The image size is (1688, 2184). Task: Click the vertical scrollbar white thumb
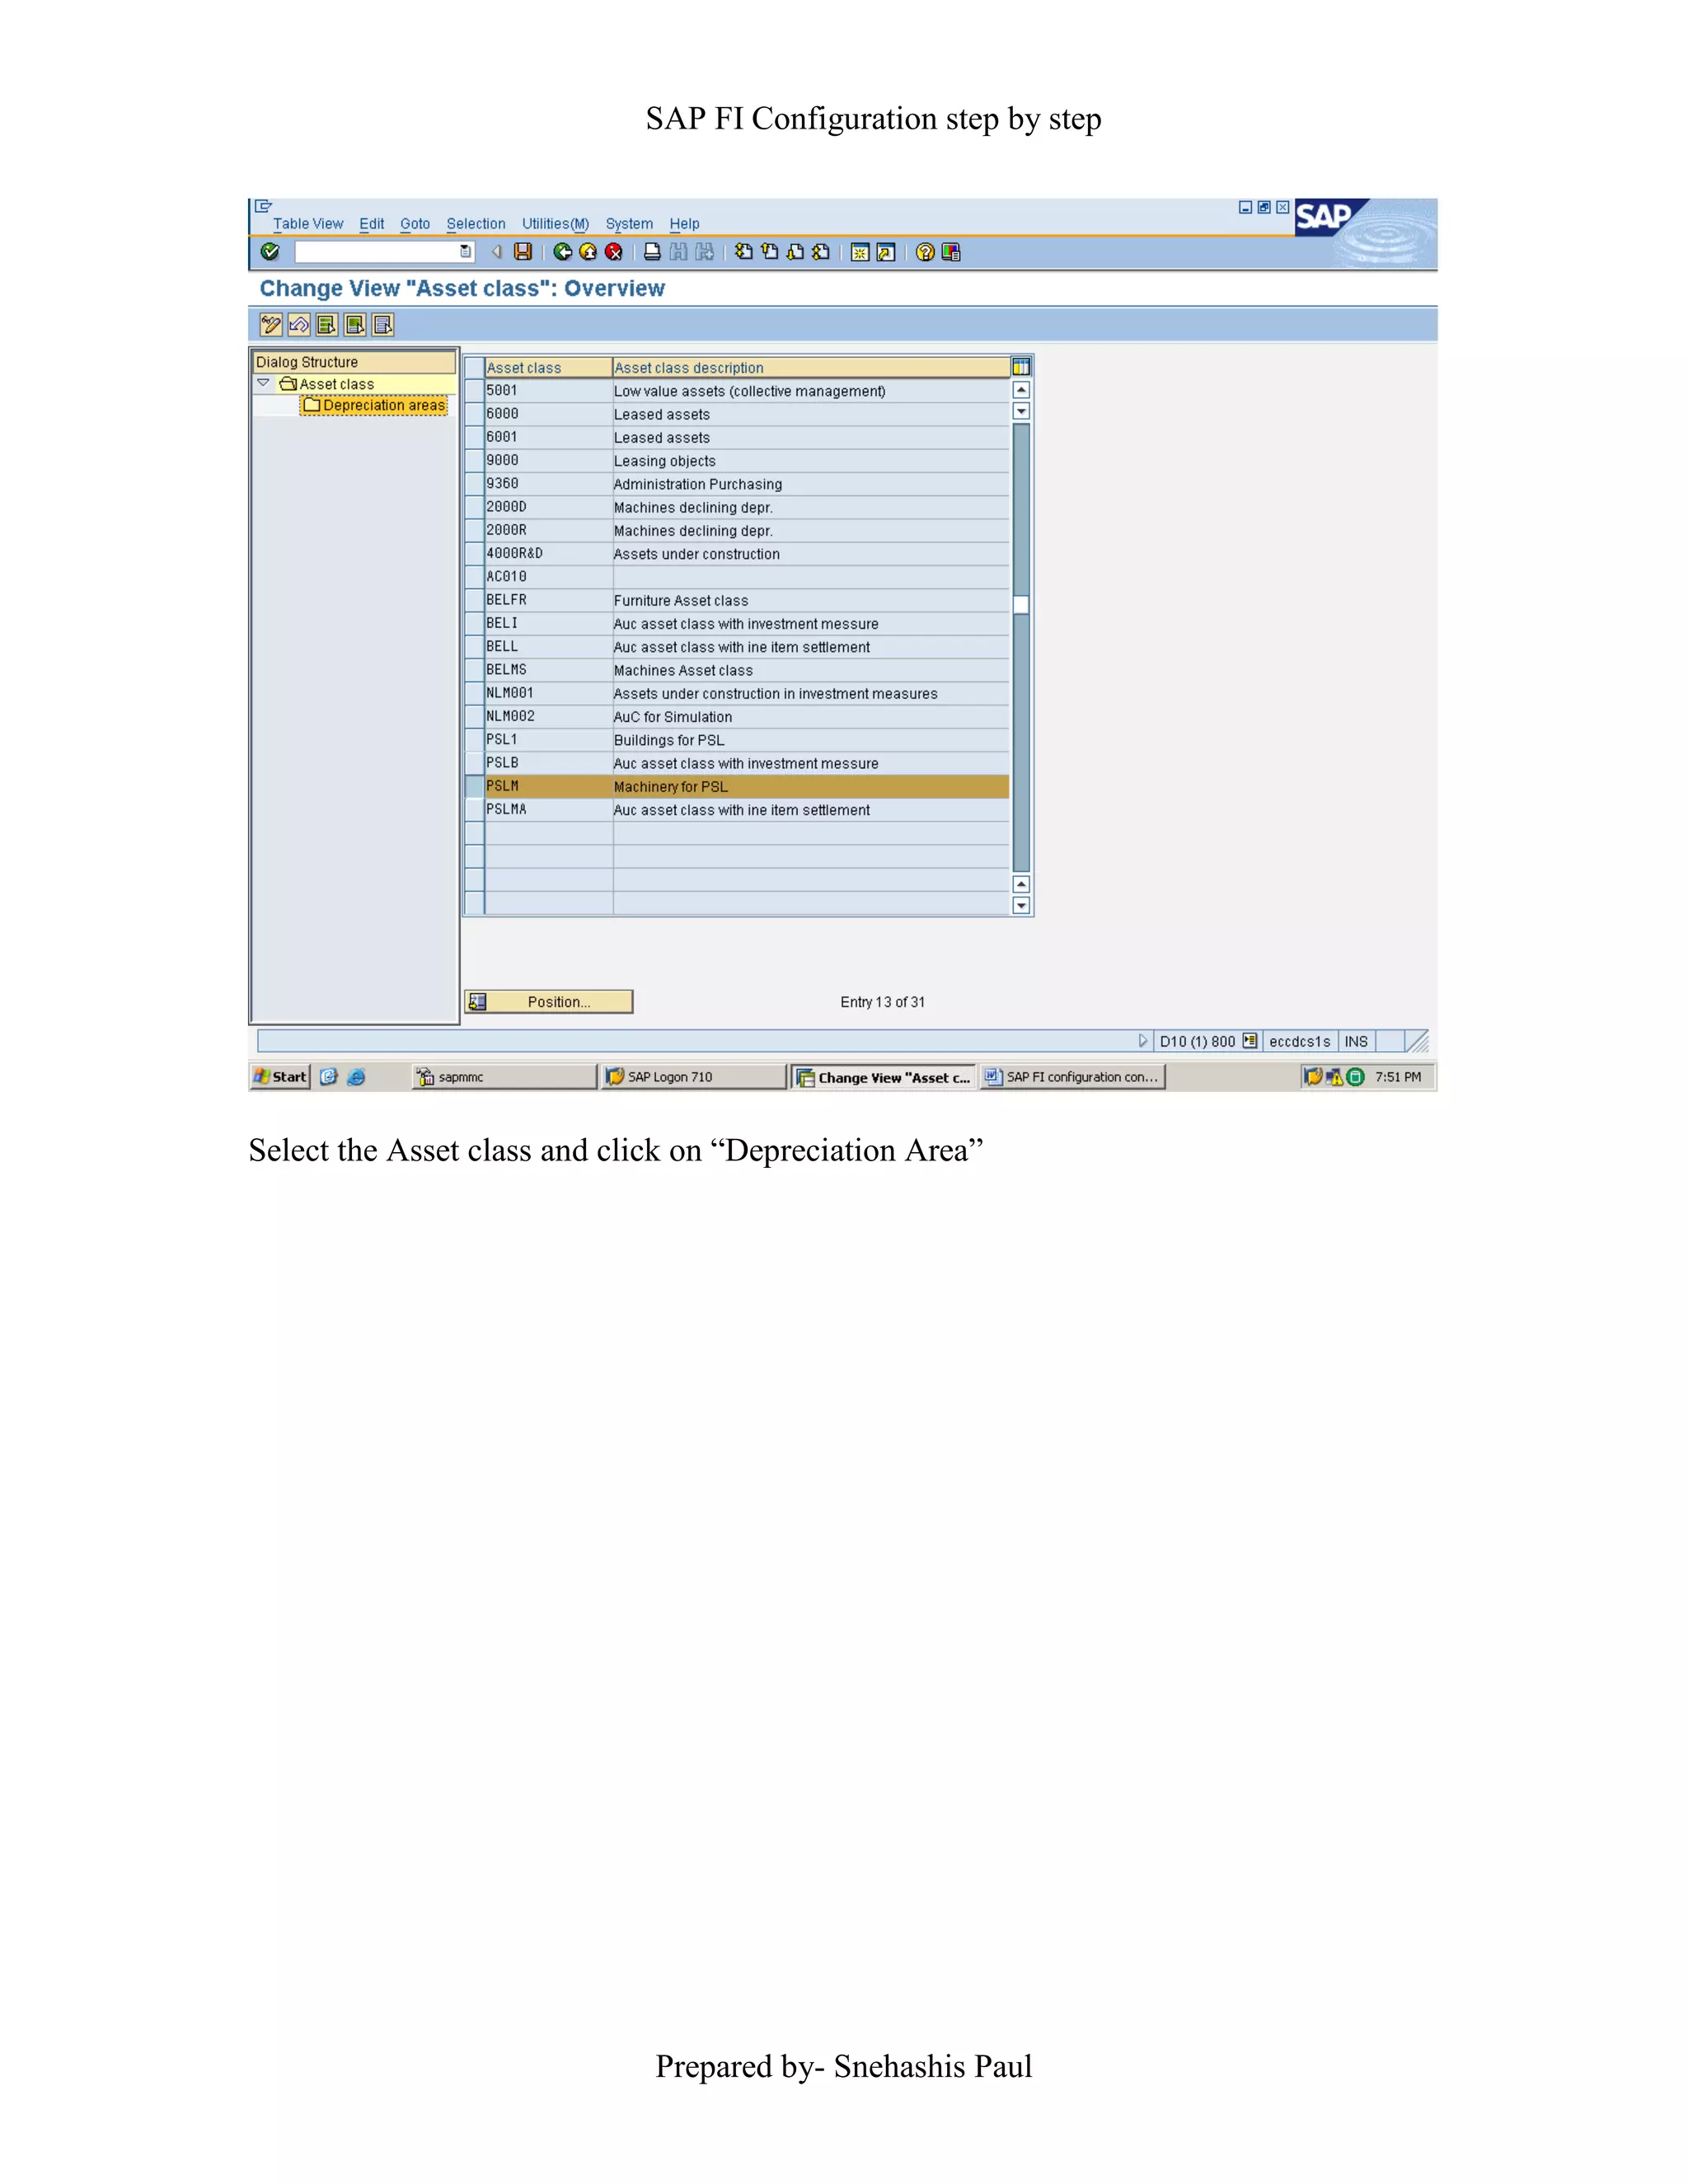click(x=1021, y=604)
